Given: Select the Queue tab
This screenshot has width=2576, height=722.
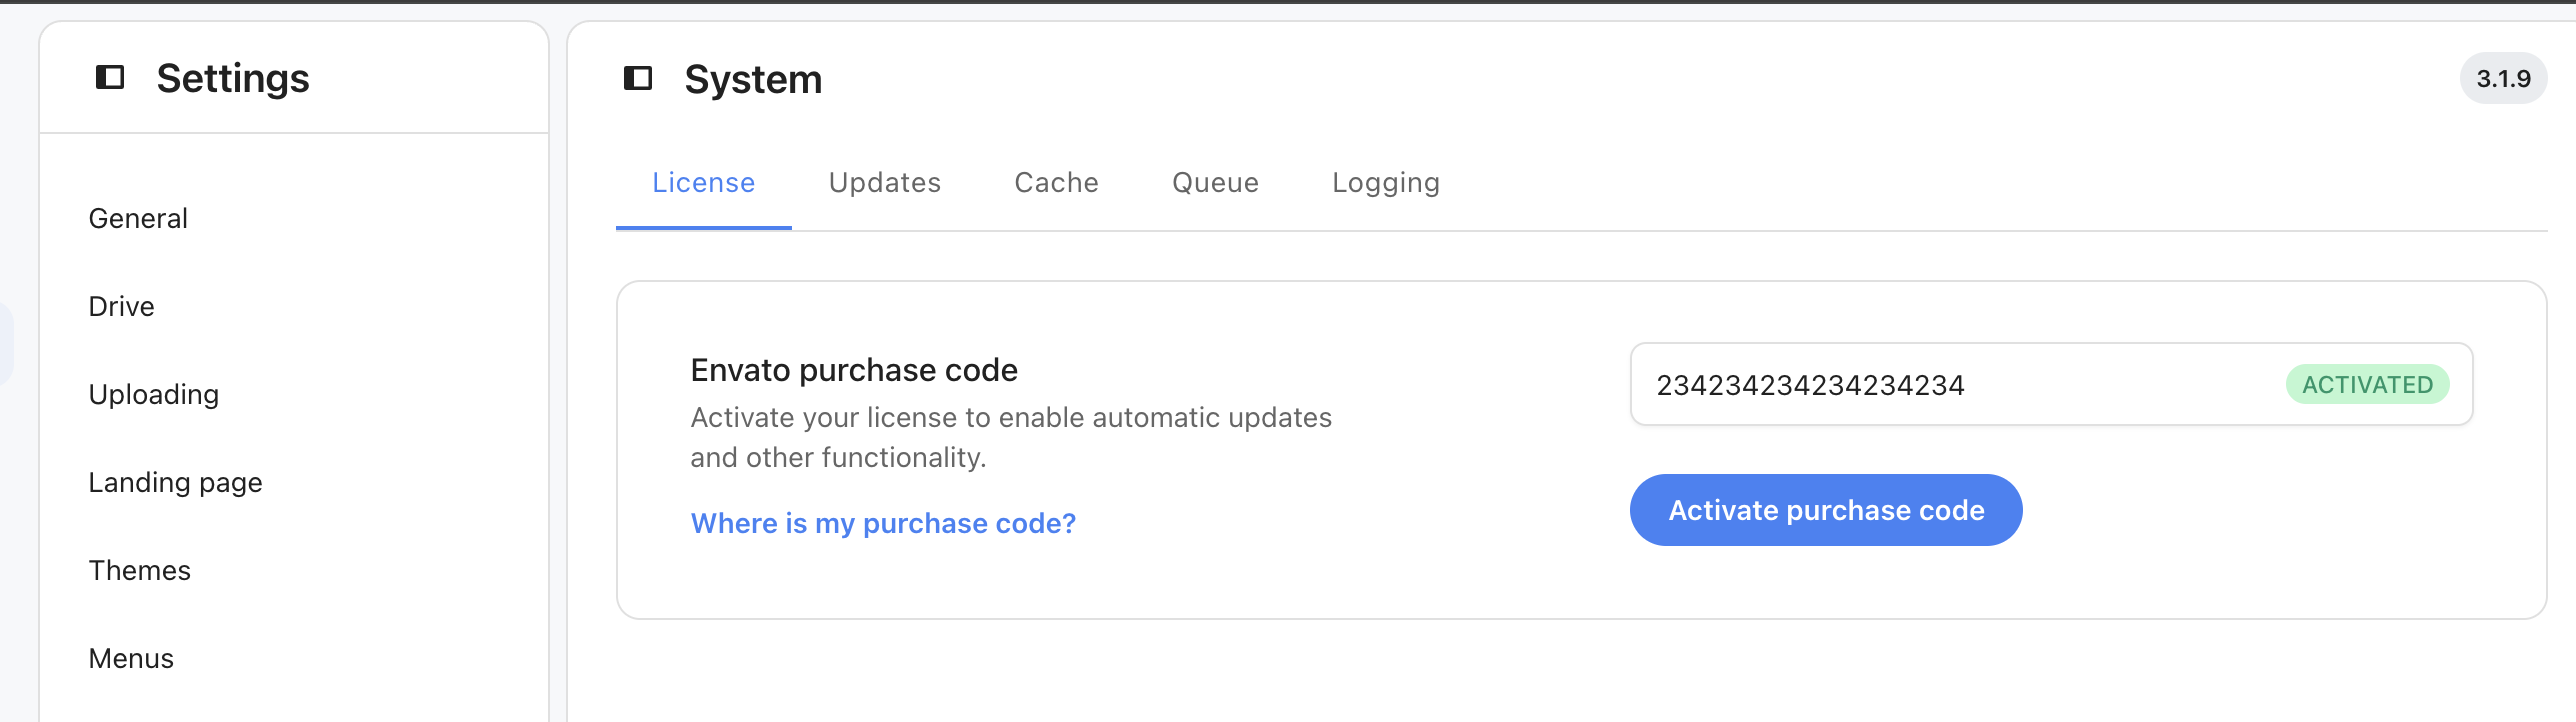Looking at the screenshot, I should tap(1215, 183).
